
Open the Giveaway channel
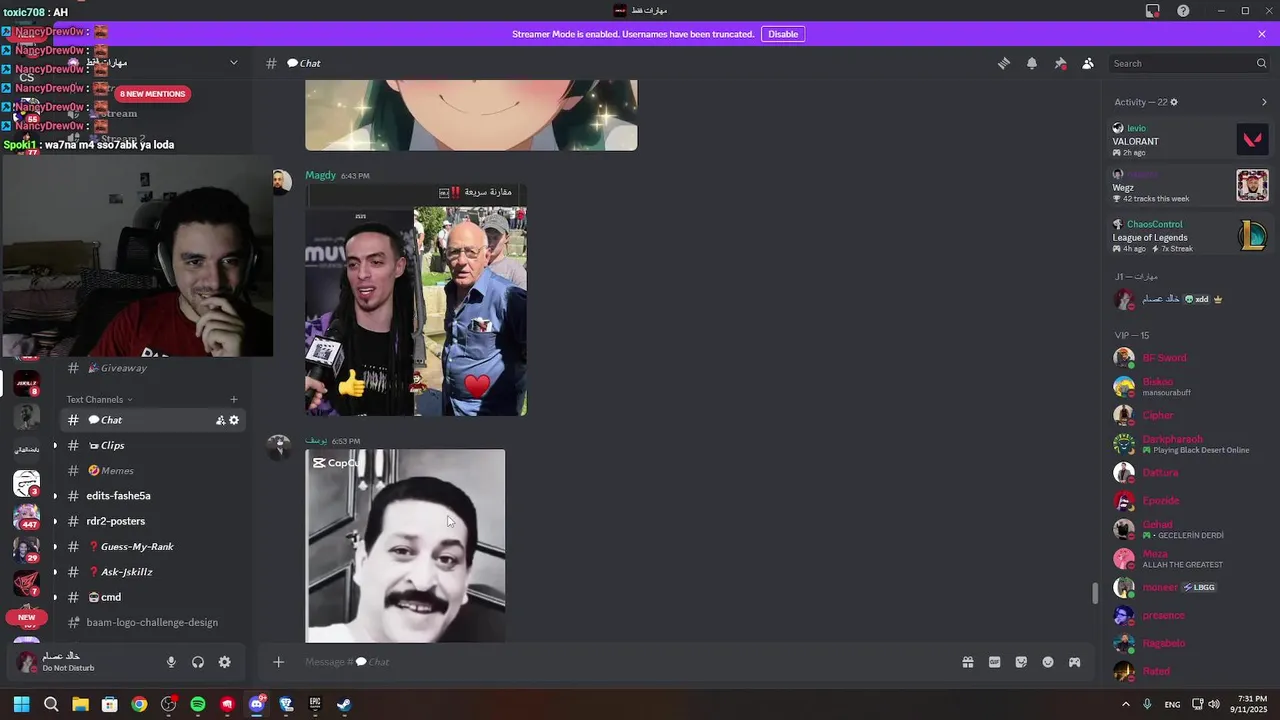[x=152, y=368]
